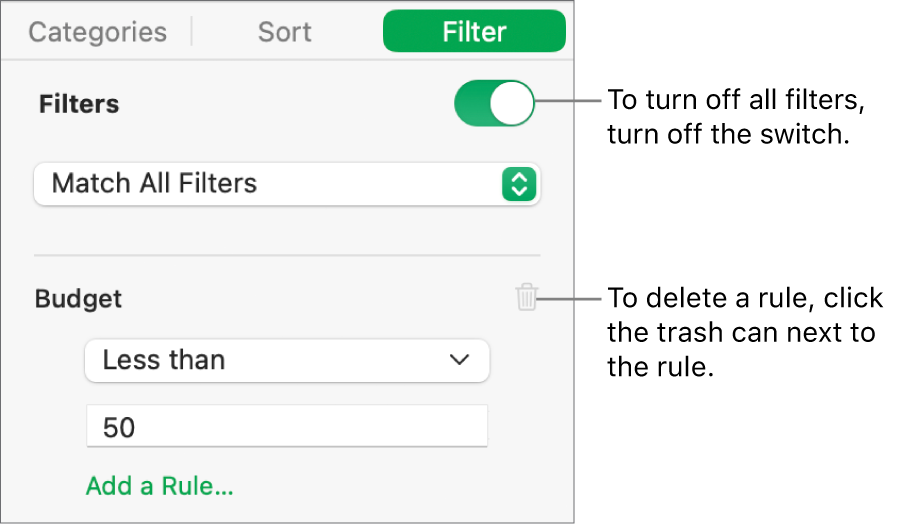Click the callout line pointing to the Filters switch

click(x=567, y=101)
